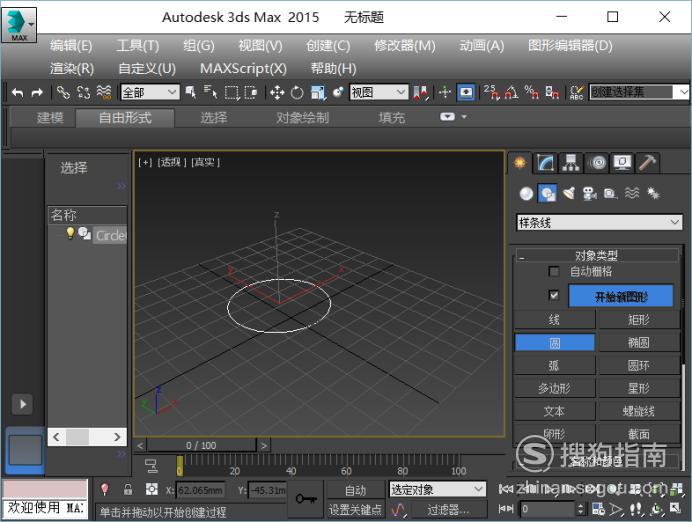This screenshot has height=522, width=692.
Task: Open the 渲染(R) menu
Action: 72,69
